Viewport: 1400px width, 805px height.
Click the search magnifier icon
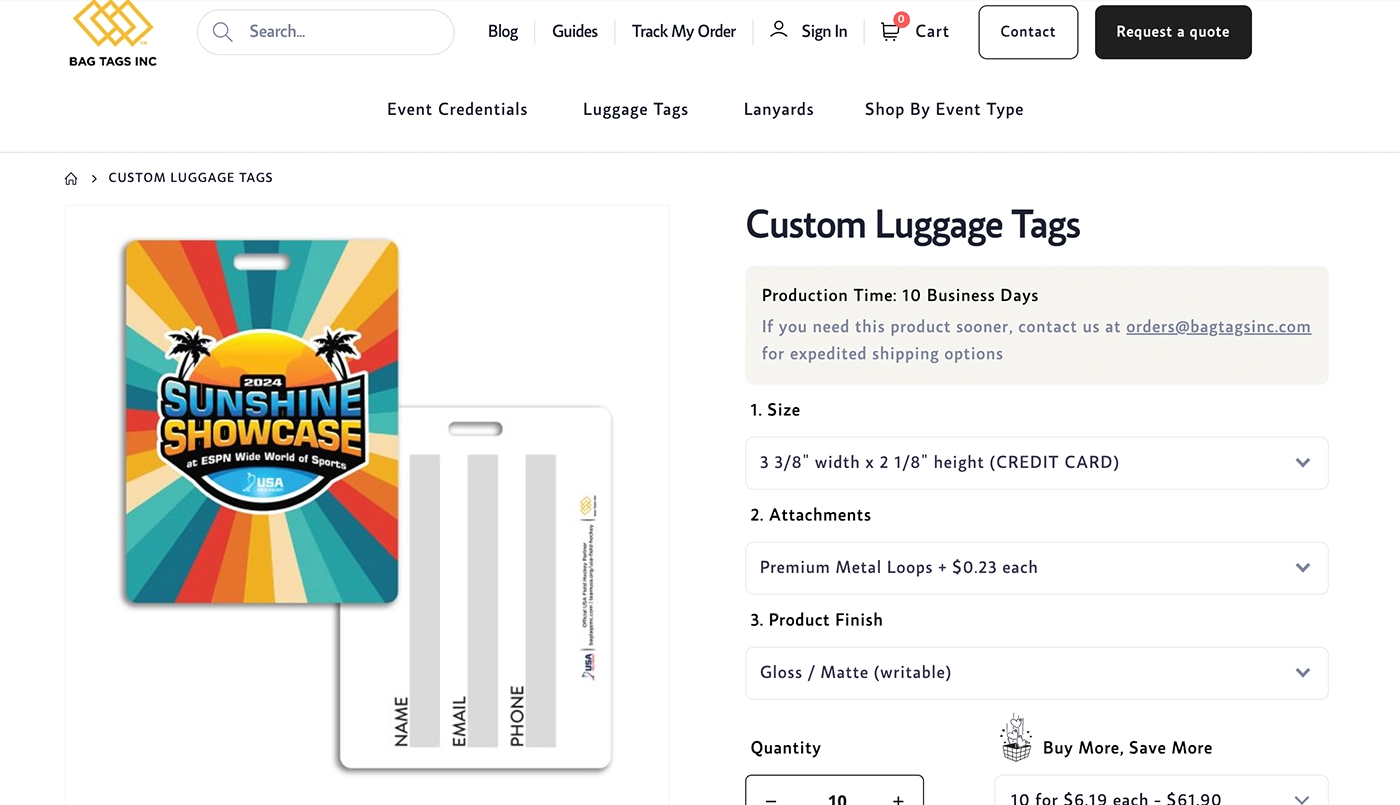coord(222,32)
